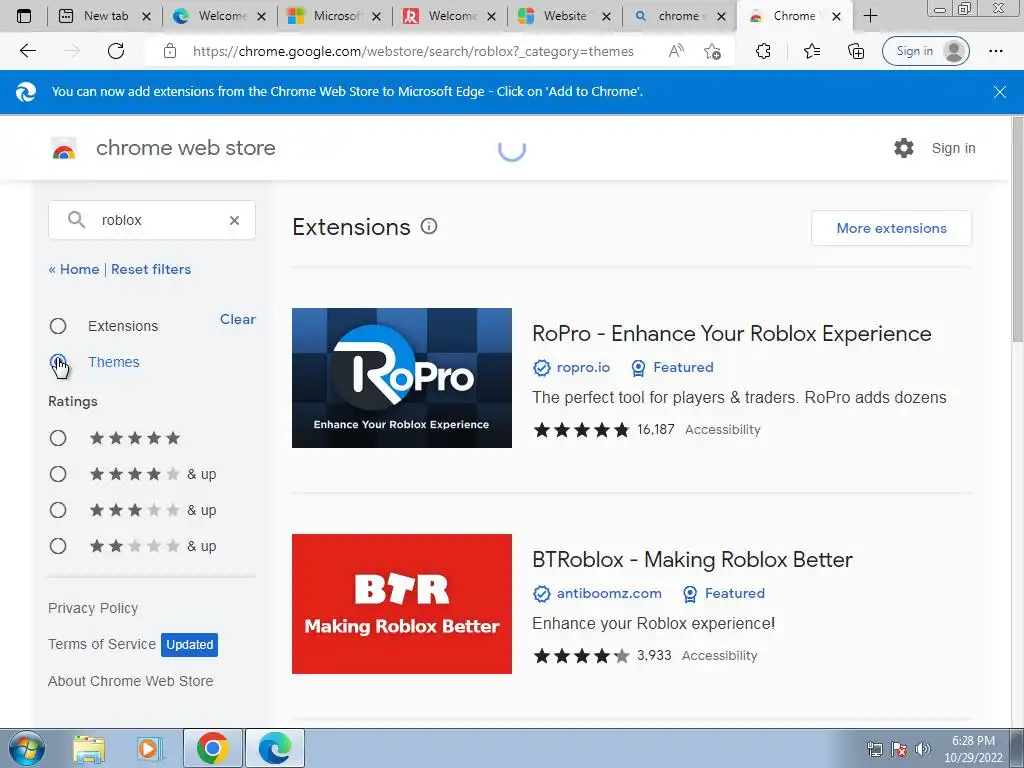Focus the address bar URL
The width and height of the screenshot is (1024, 768).
coord(413,51)
